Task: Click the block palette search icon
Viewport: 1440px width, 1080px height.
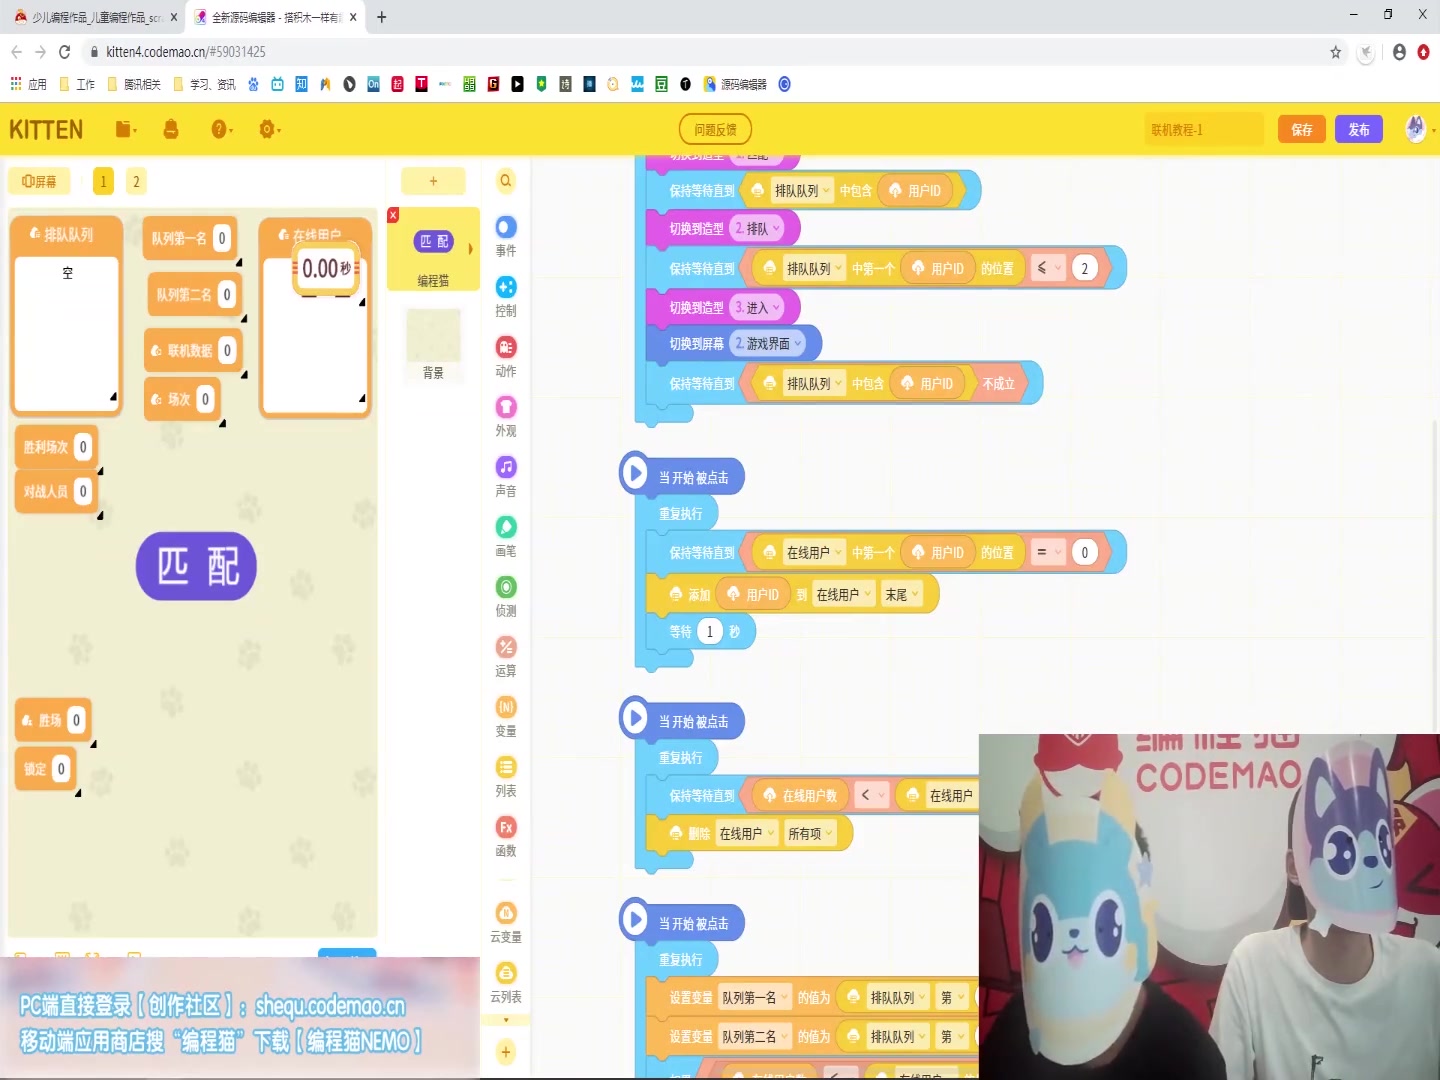Action: 506,181
